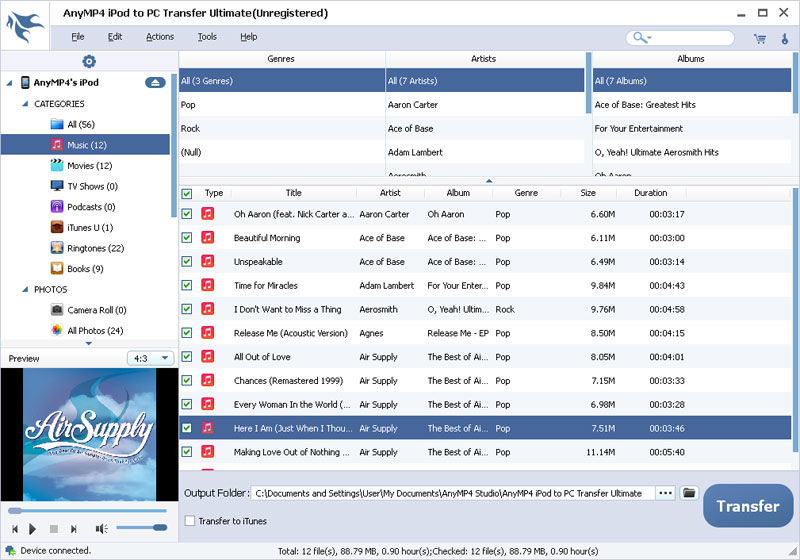The height and width of the screenshot is (560, 800).
Task: Browse output folder with three-dots button
Action: [x=665, y=493]
